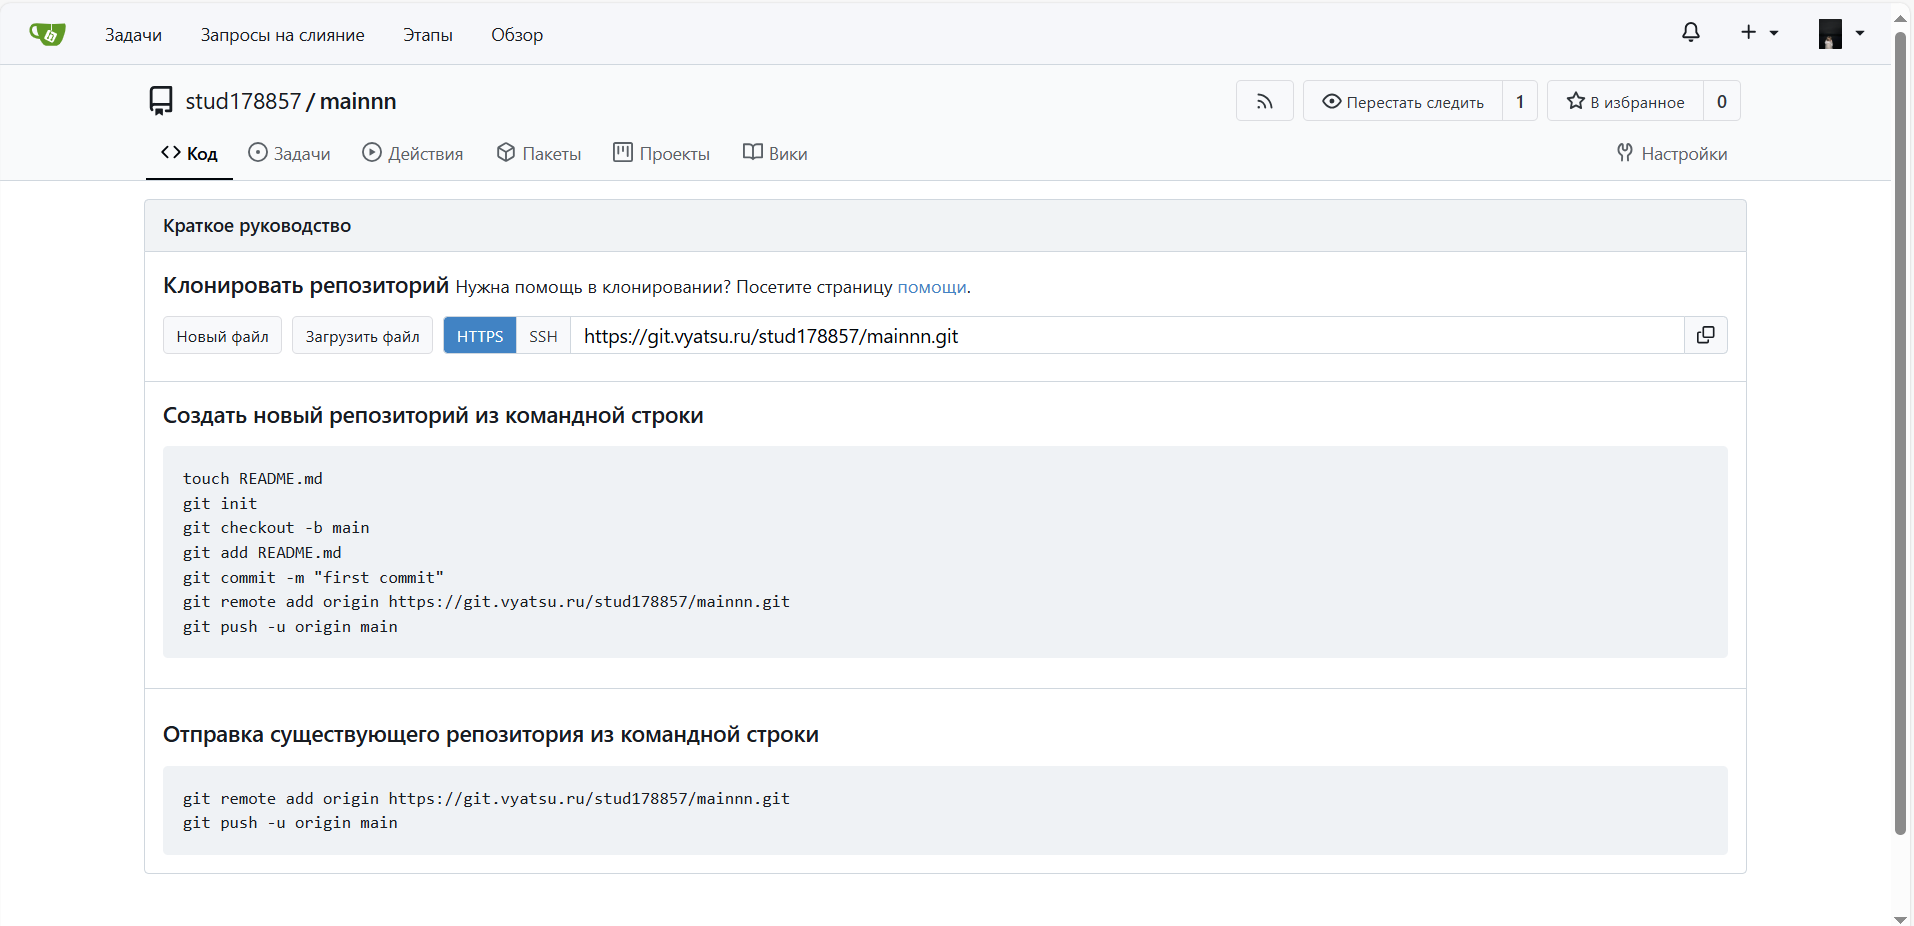The image size is (1914, 926).
Task: Open the Вики wiki tab
Action: point(775,153)
